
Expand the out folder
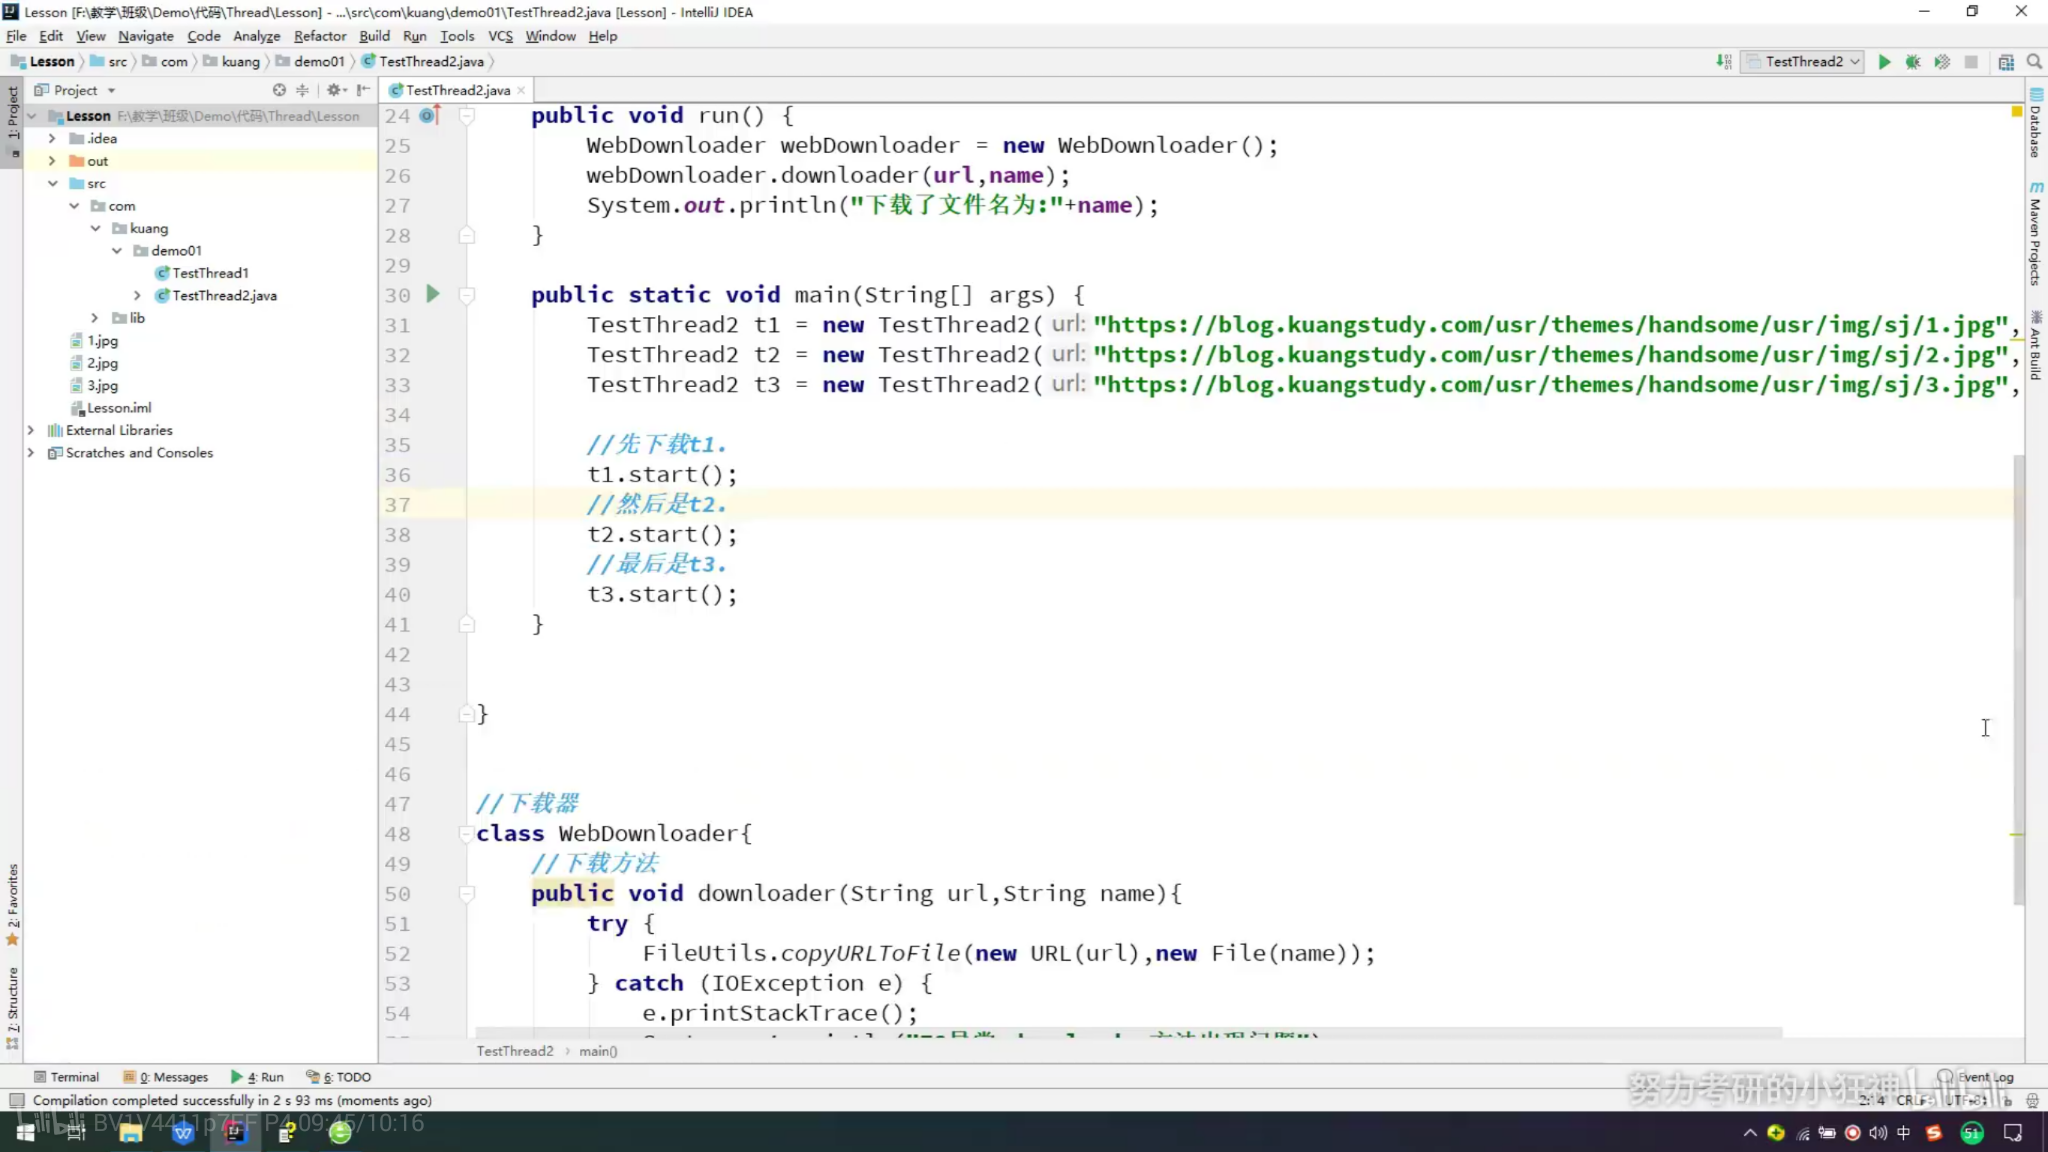(52, 161)
